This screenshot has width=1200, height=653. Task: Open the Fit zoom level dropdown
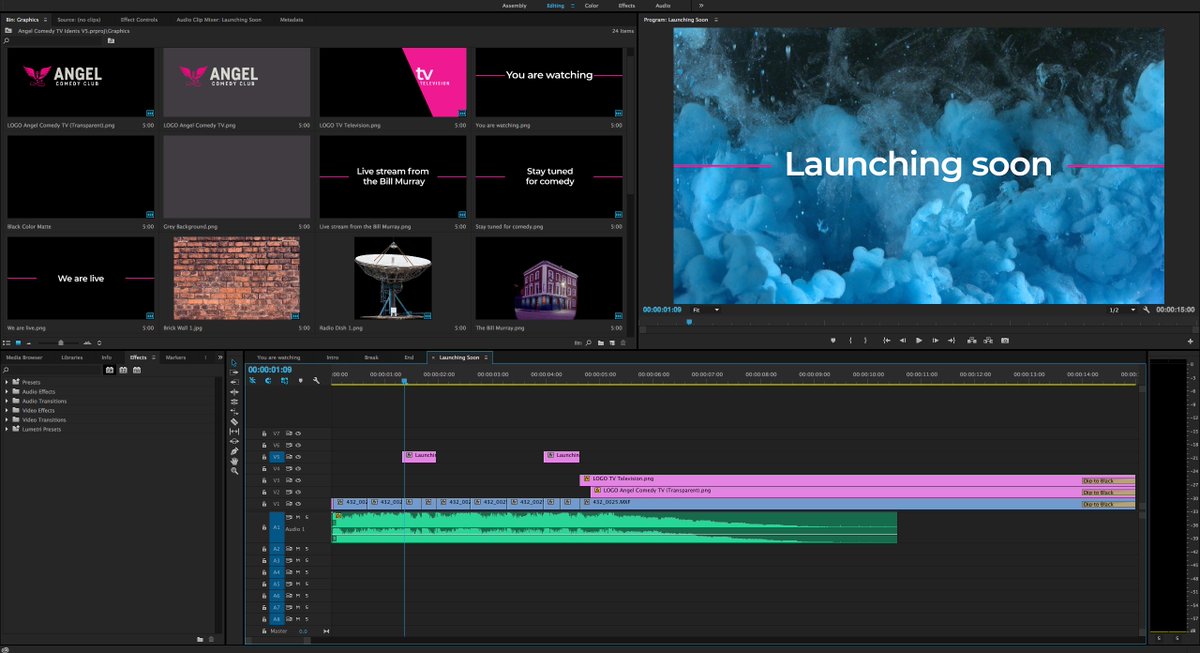pyautogui.click(x=706, y=310)
